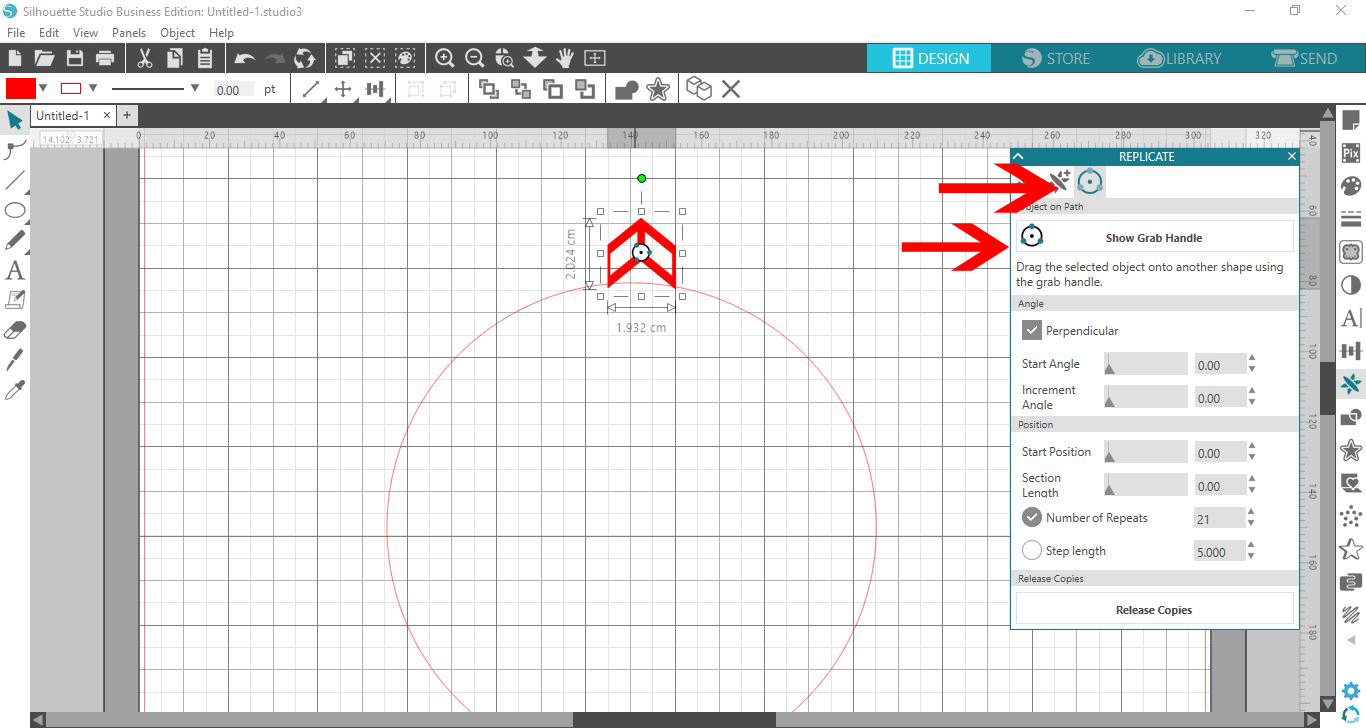Switch to the STORE tab
The image size is (1366, 728).
(x=1056, y=58)
